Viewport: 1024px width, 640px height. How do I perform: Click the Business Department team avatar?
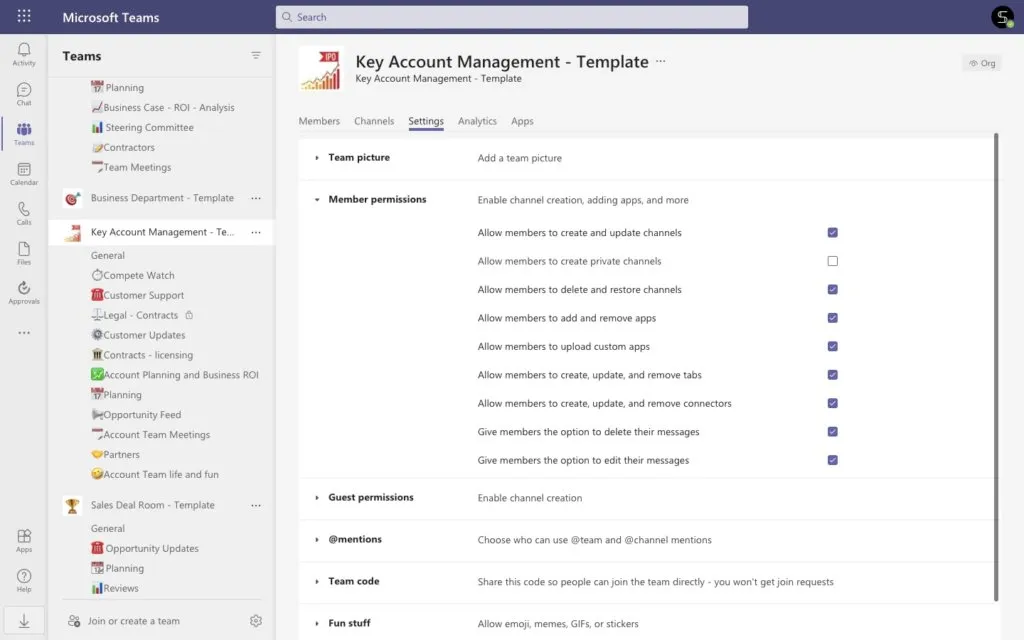(x=72, y=198)
